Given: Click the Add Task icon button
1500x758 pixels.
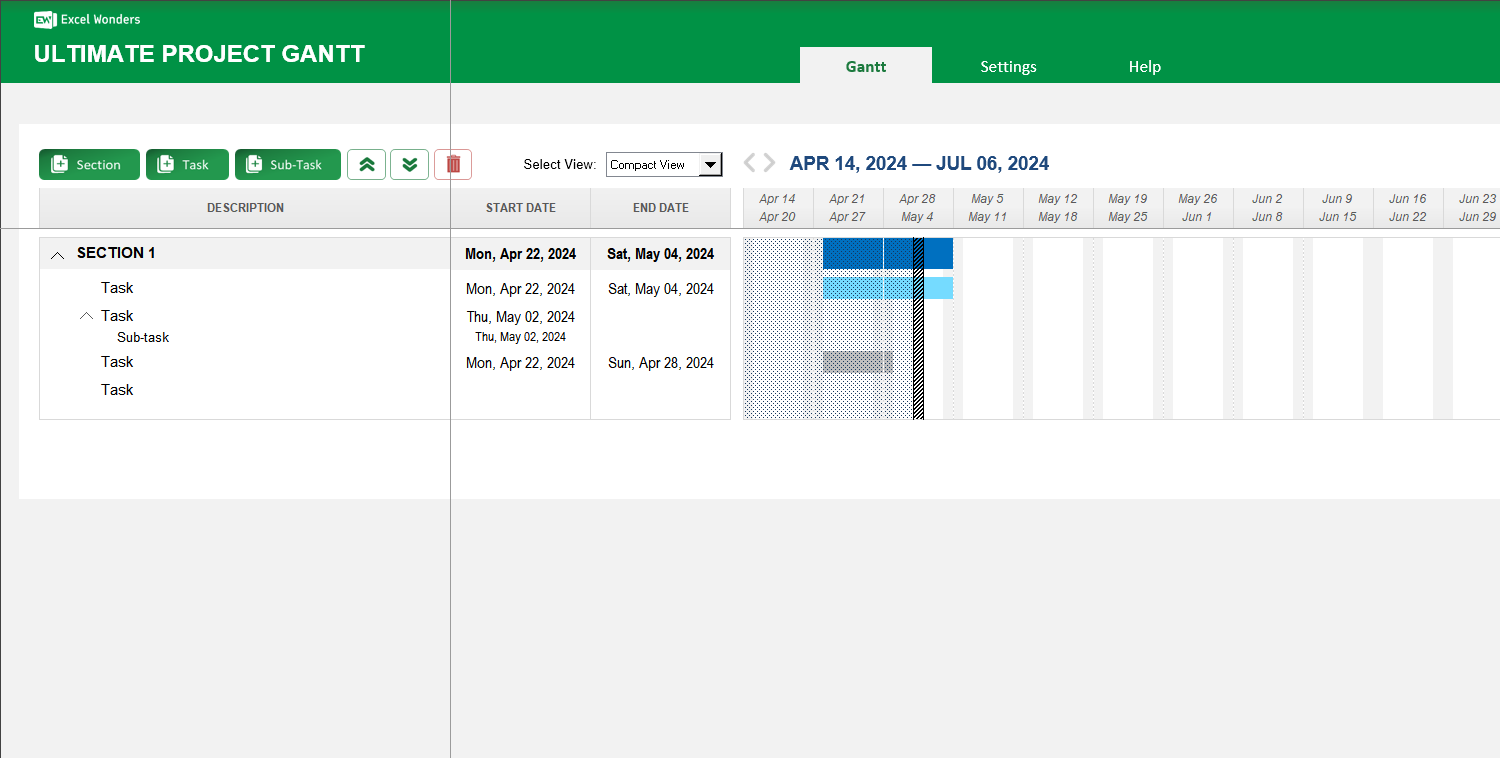Looking at the screenshot, I should [x=187, y=164].
